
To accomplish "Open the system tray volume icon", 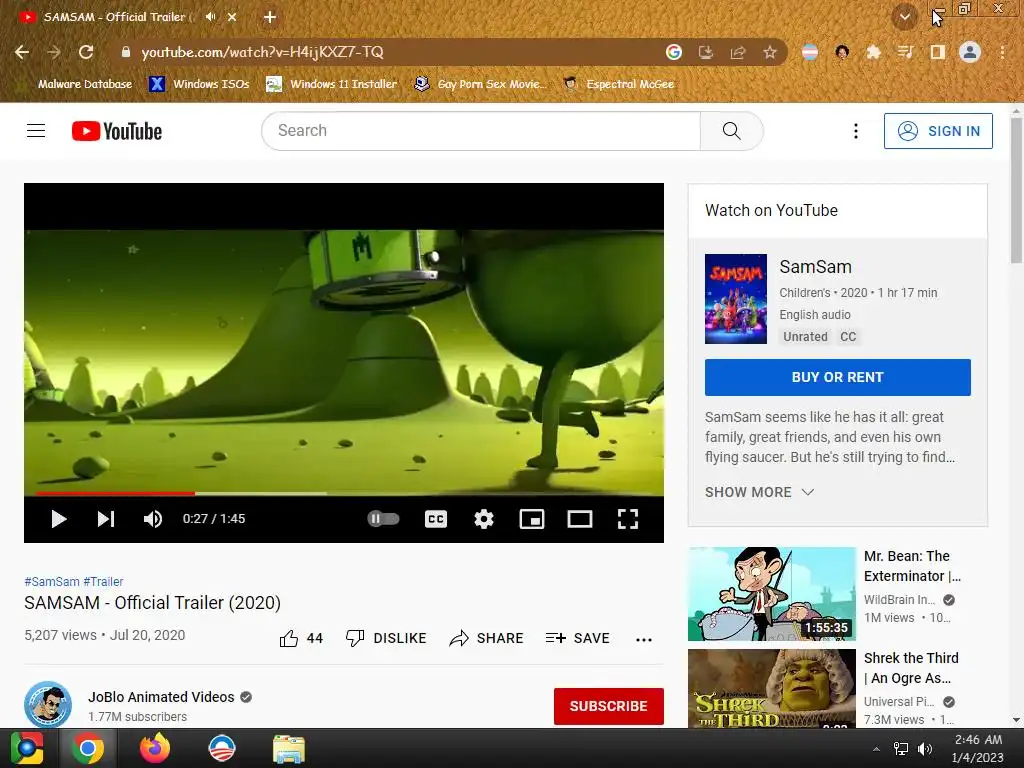I will click(x=925, y=749).
